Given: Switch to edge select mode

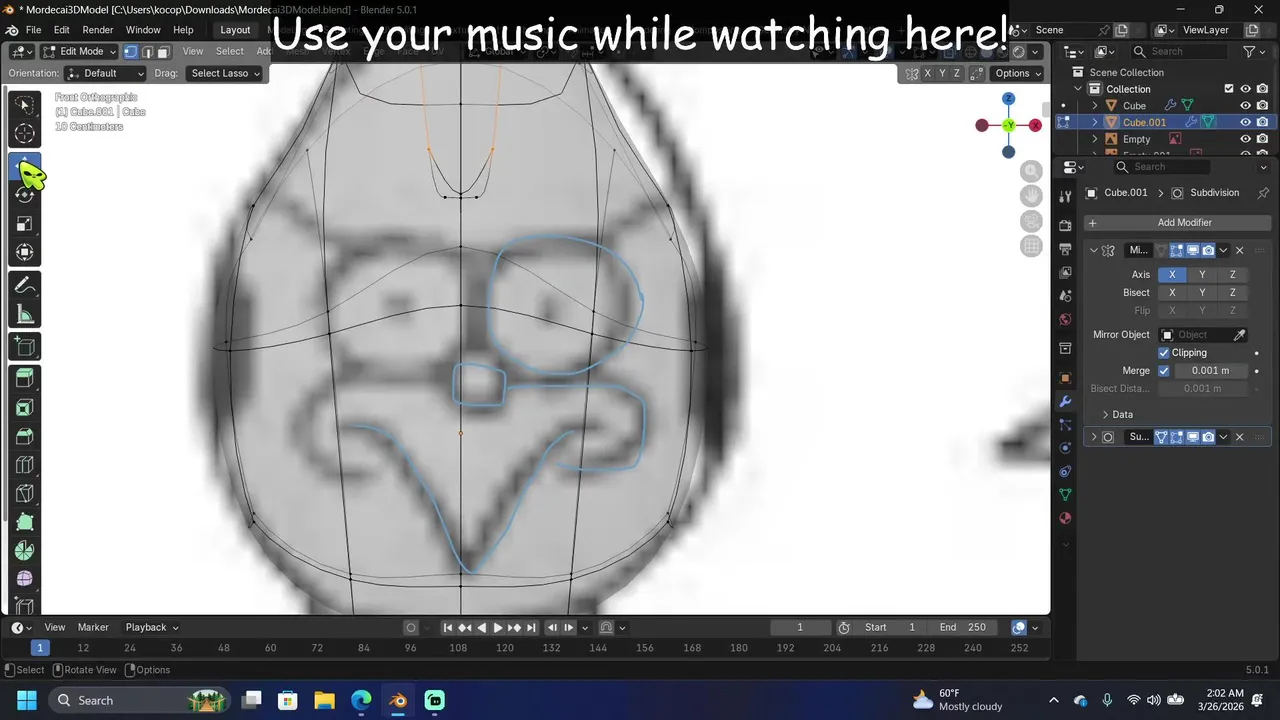Looking at the screenshot, I should [x=147, y=51].
